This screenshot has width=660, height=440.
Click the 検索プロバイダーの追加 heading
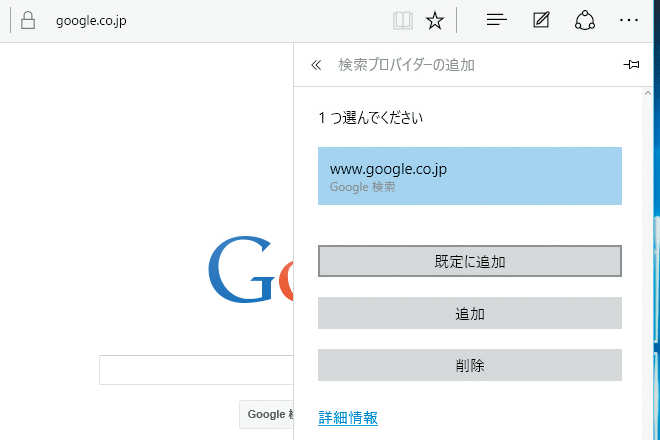coord(407,65)
